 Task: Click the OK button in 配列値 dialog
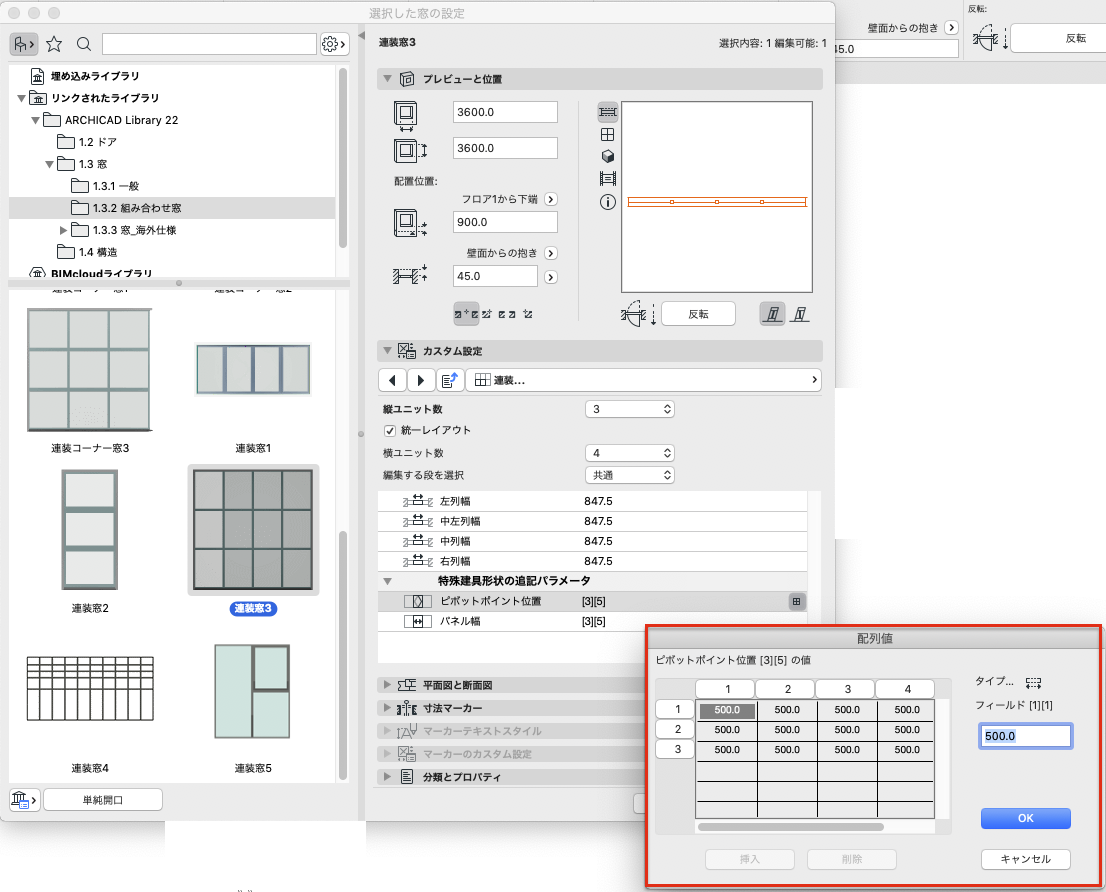coord(1026,818)
